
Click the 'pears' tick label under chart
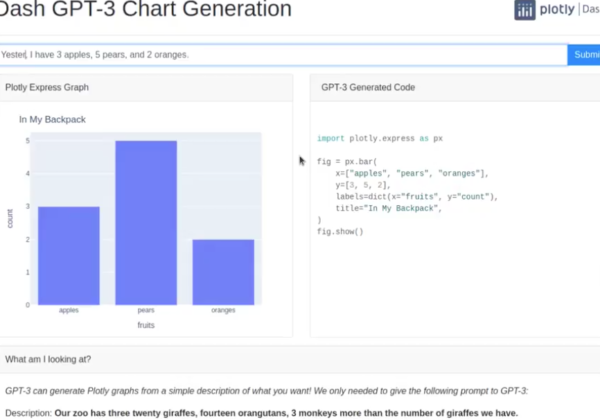click(x=146, y=310)
